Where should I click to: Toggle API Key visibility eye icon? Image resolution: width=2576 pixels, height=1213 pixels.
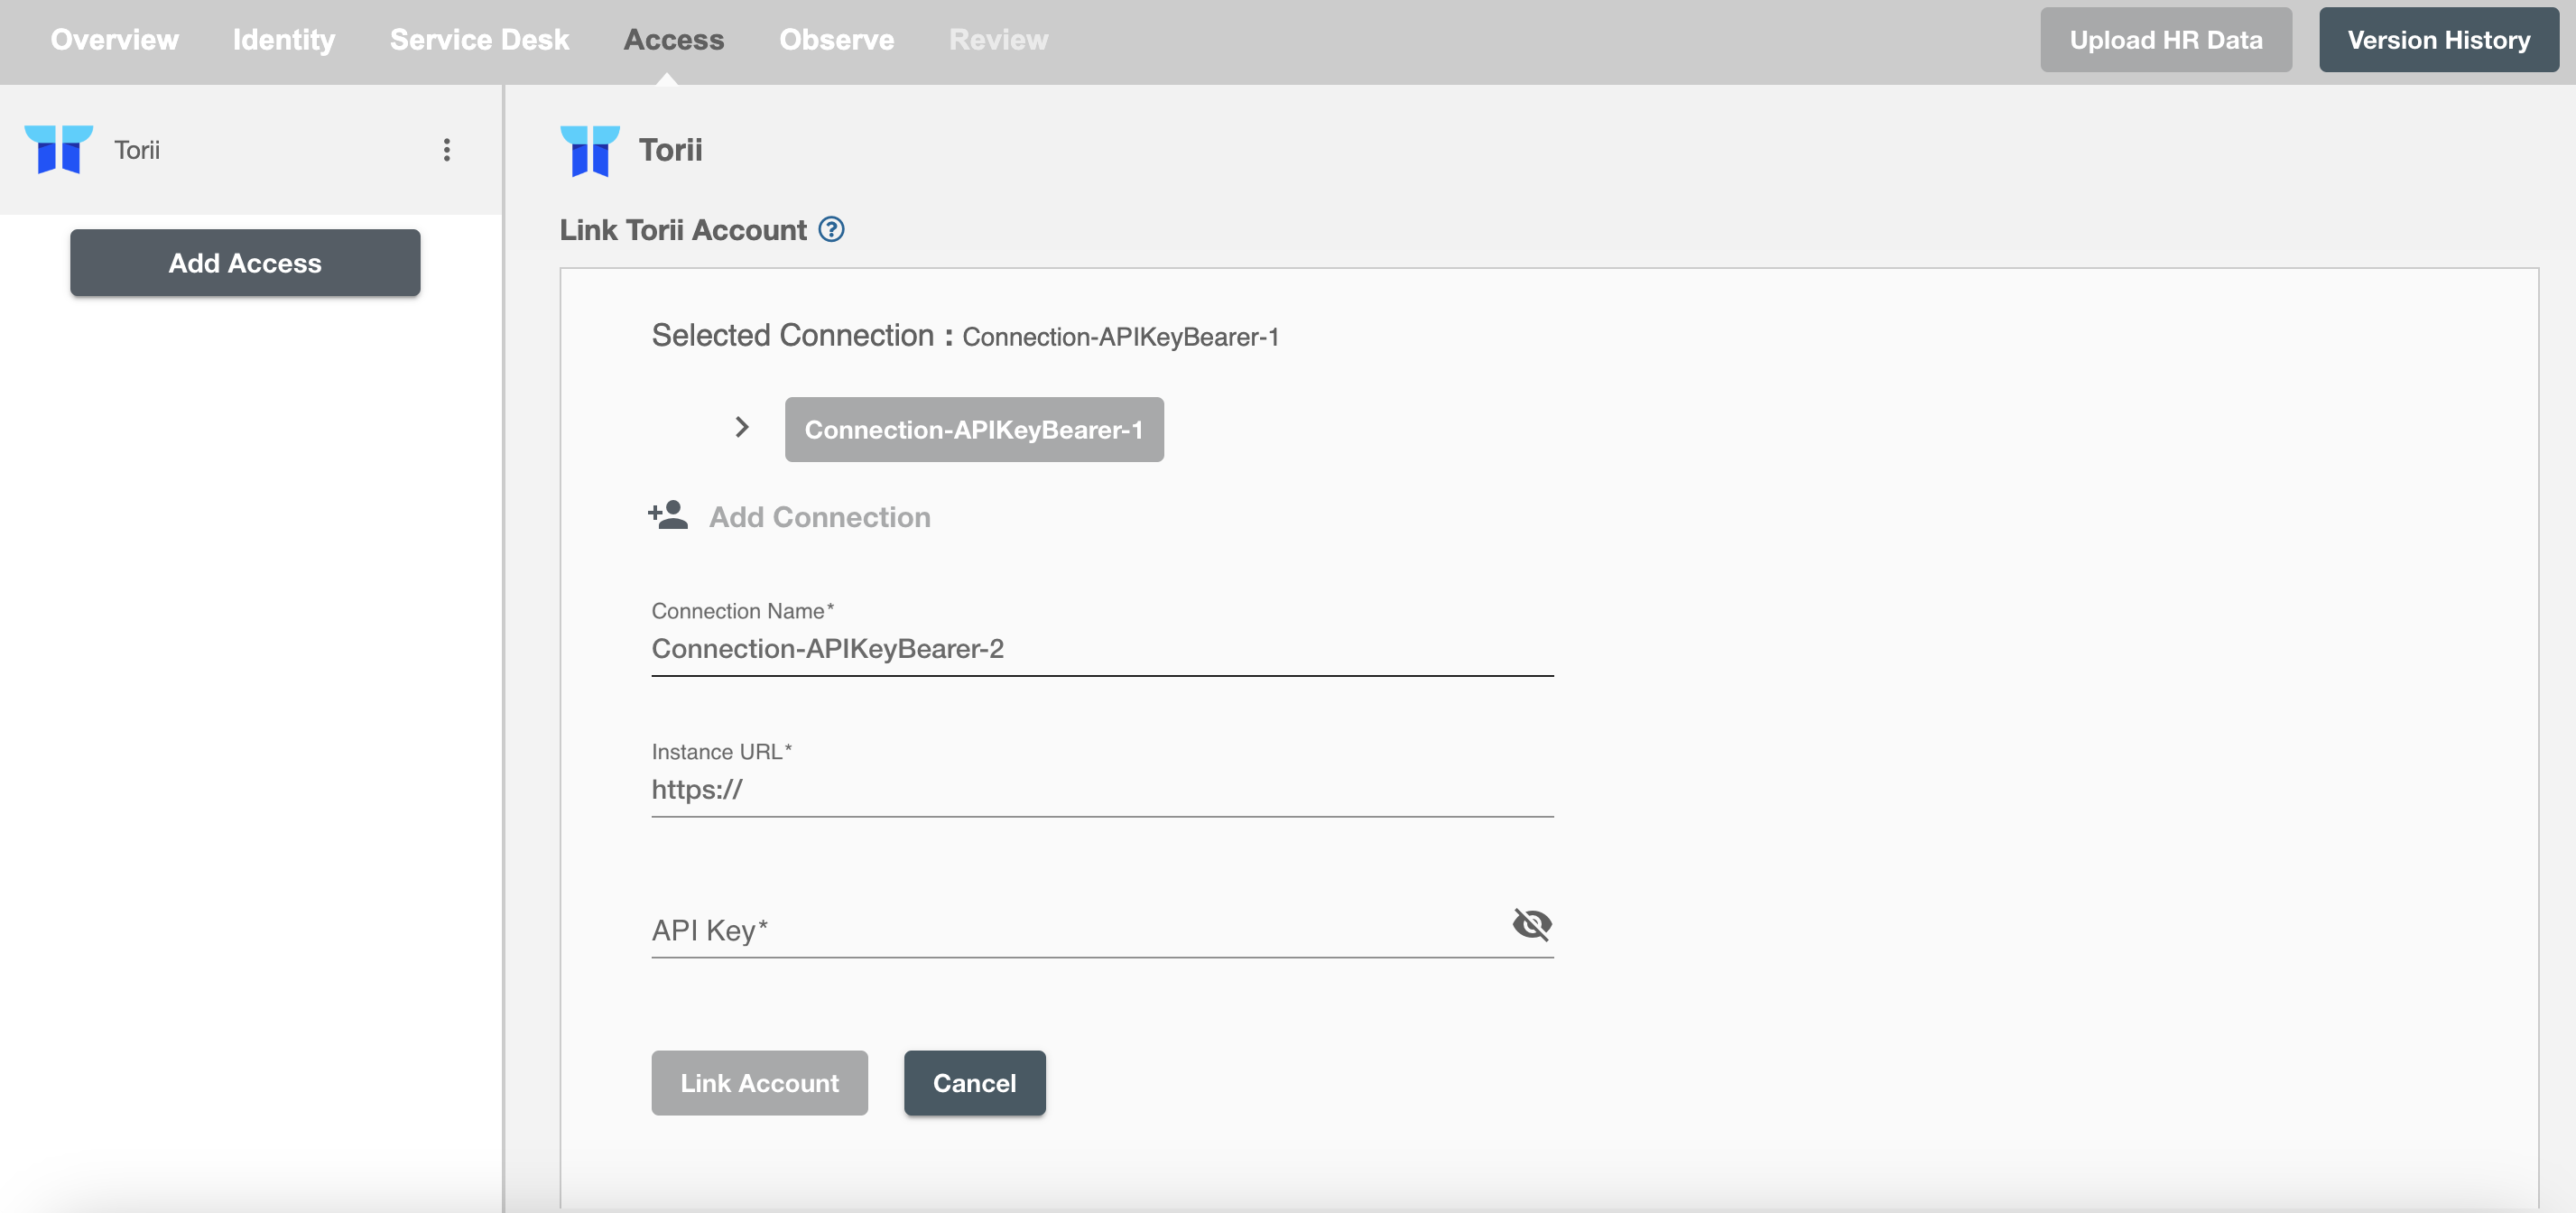[1531, 923]
